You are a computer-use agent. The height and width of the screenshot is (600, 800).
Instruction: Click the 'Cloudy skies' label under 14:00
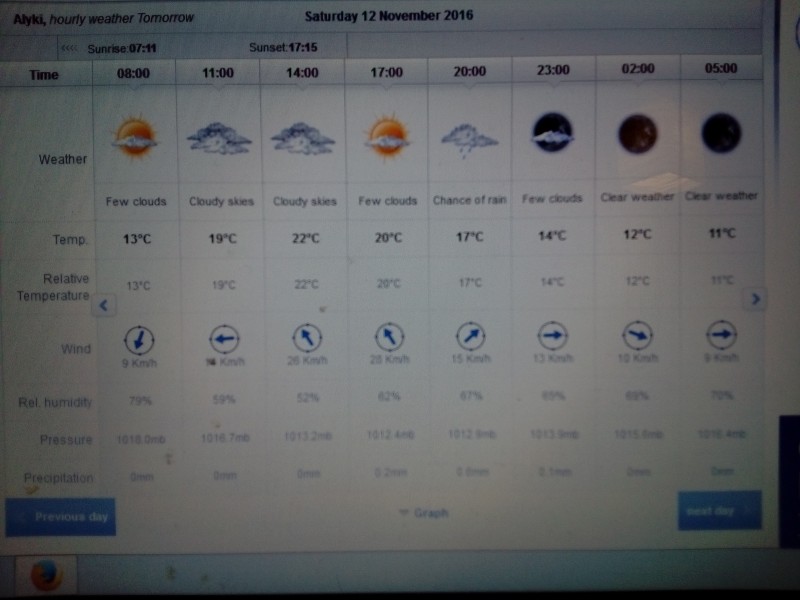[x=305, y=202]
